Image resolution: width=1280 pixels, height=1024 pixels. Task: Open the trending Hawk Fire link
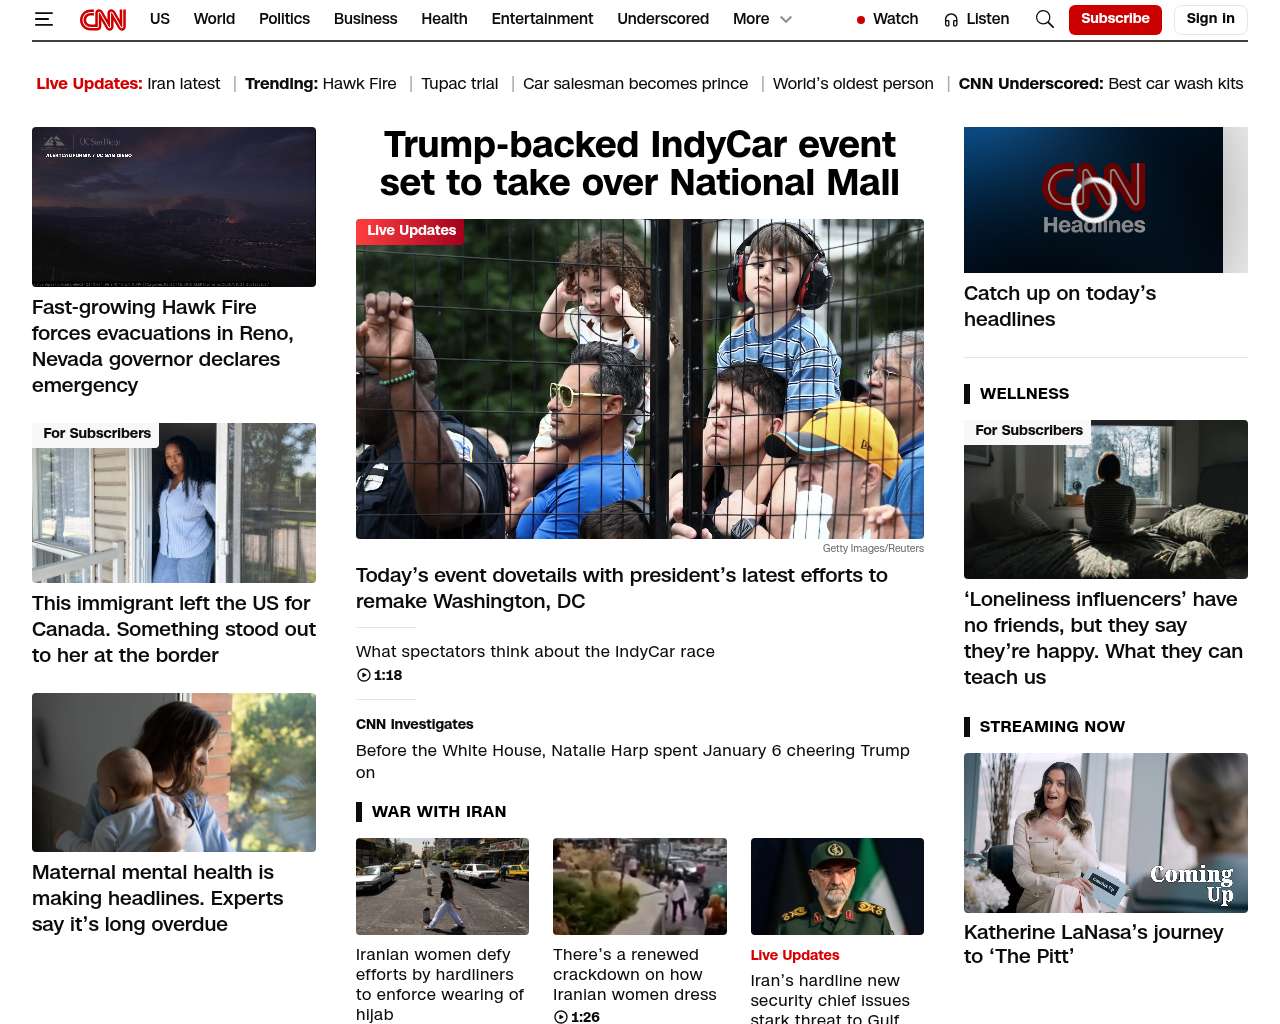(x=359, y=84)
